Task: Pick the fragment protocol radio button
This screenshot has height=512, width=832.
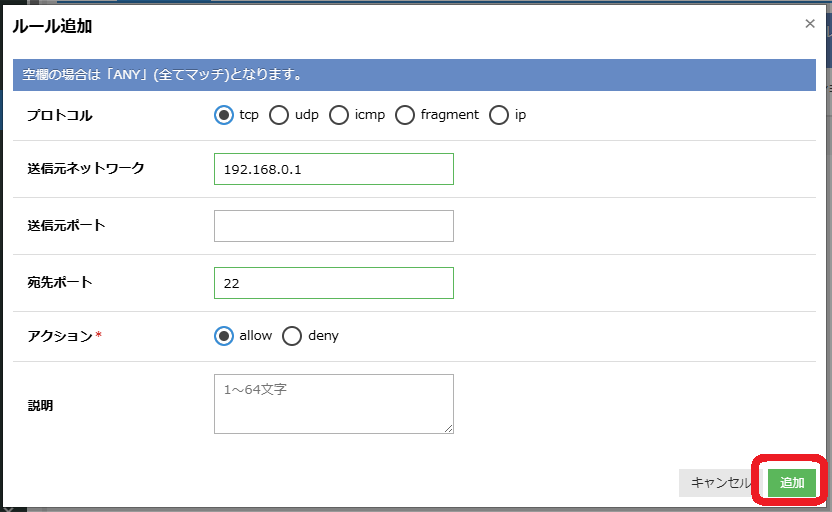Action: [x=405, y=115]
